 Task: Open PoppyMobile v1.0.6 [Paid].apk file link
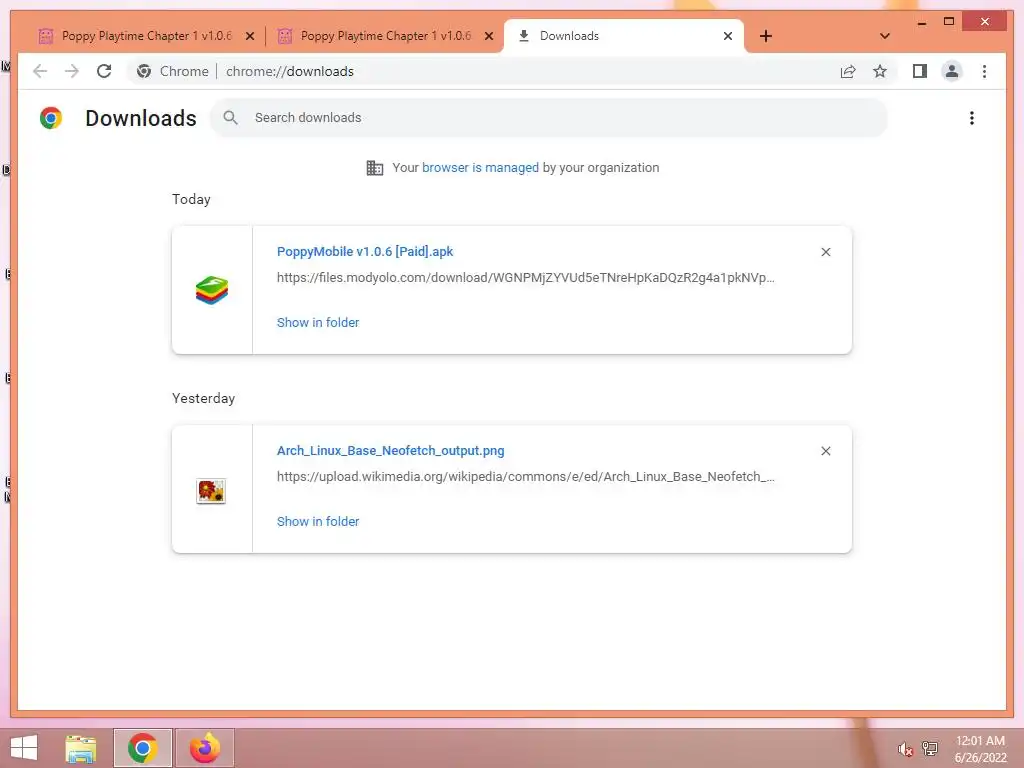(x=365, y=251)
